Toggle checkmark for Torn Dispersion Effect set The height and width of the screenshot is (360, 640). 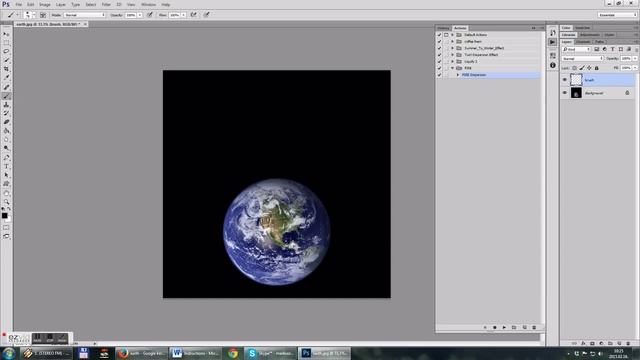(x=440, y=55)
